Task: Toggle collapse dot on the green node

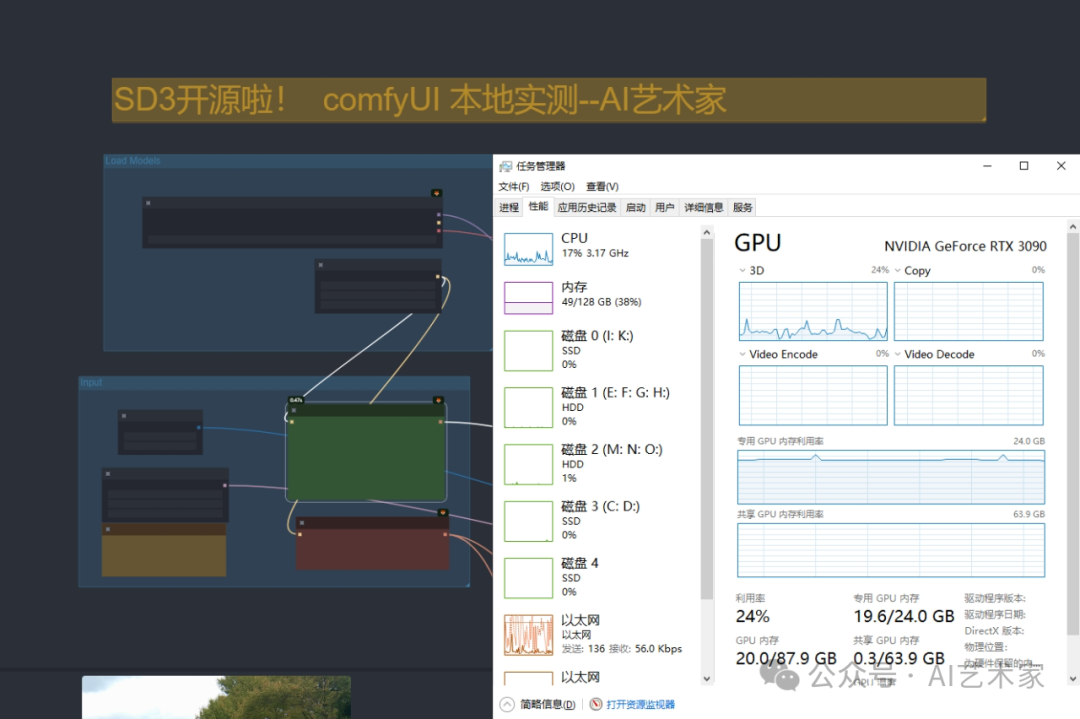Action: 292,409
